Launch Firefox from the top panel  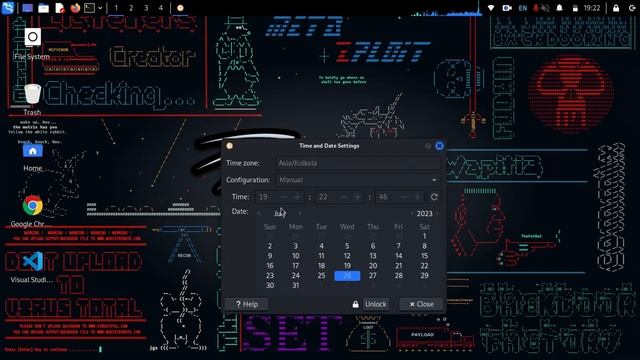[x=75, y=8]
